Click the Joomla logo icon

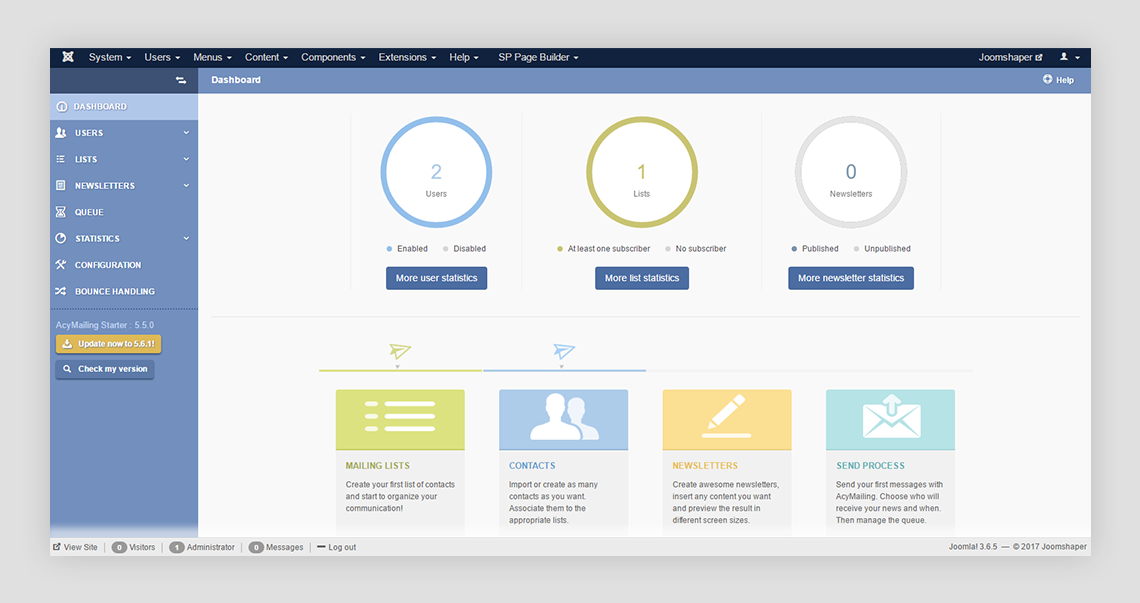point(68,57)
